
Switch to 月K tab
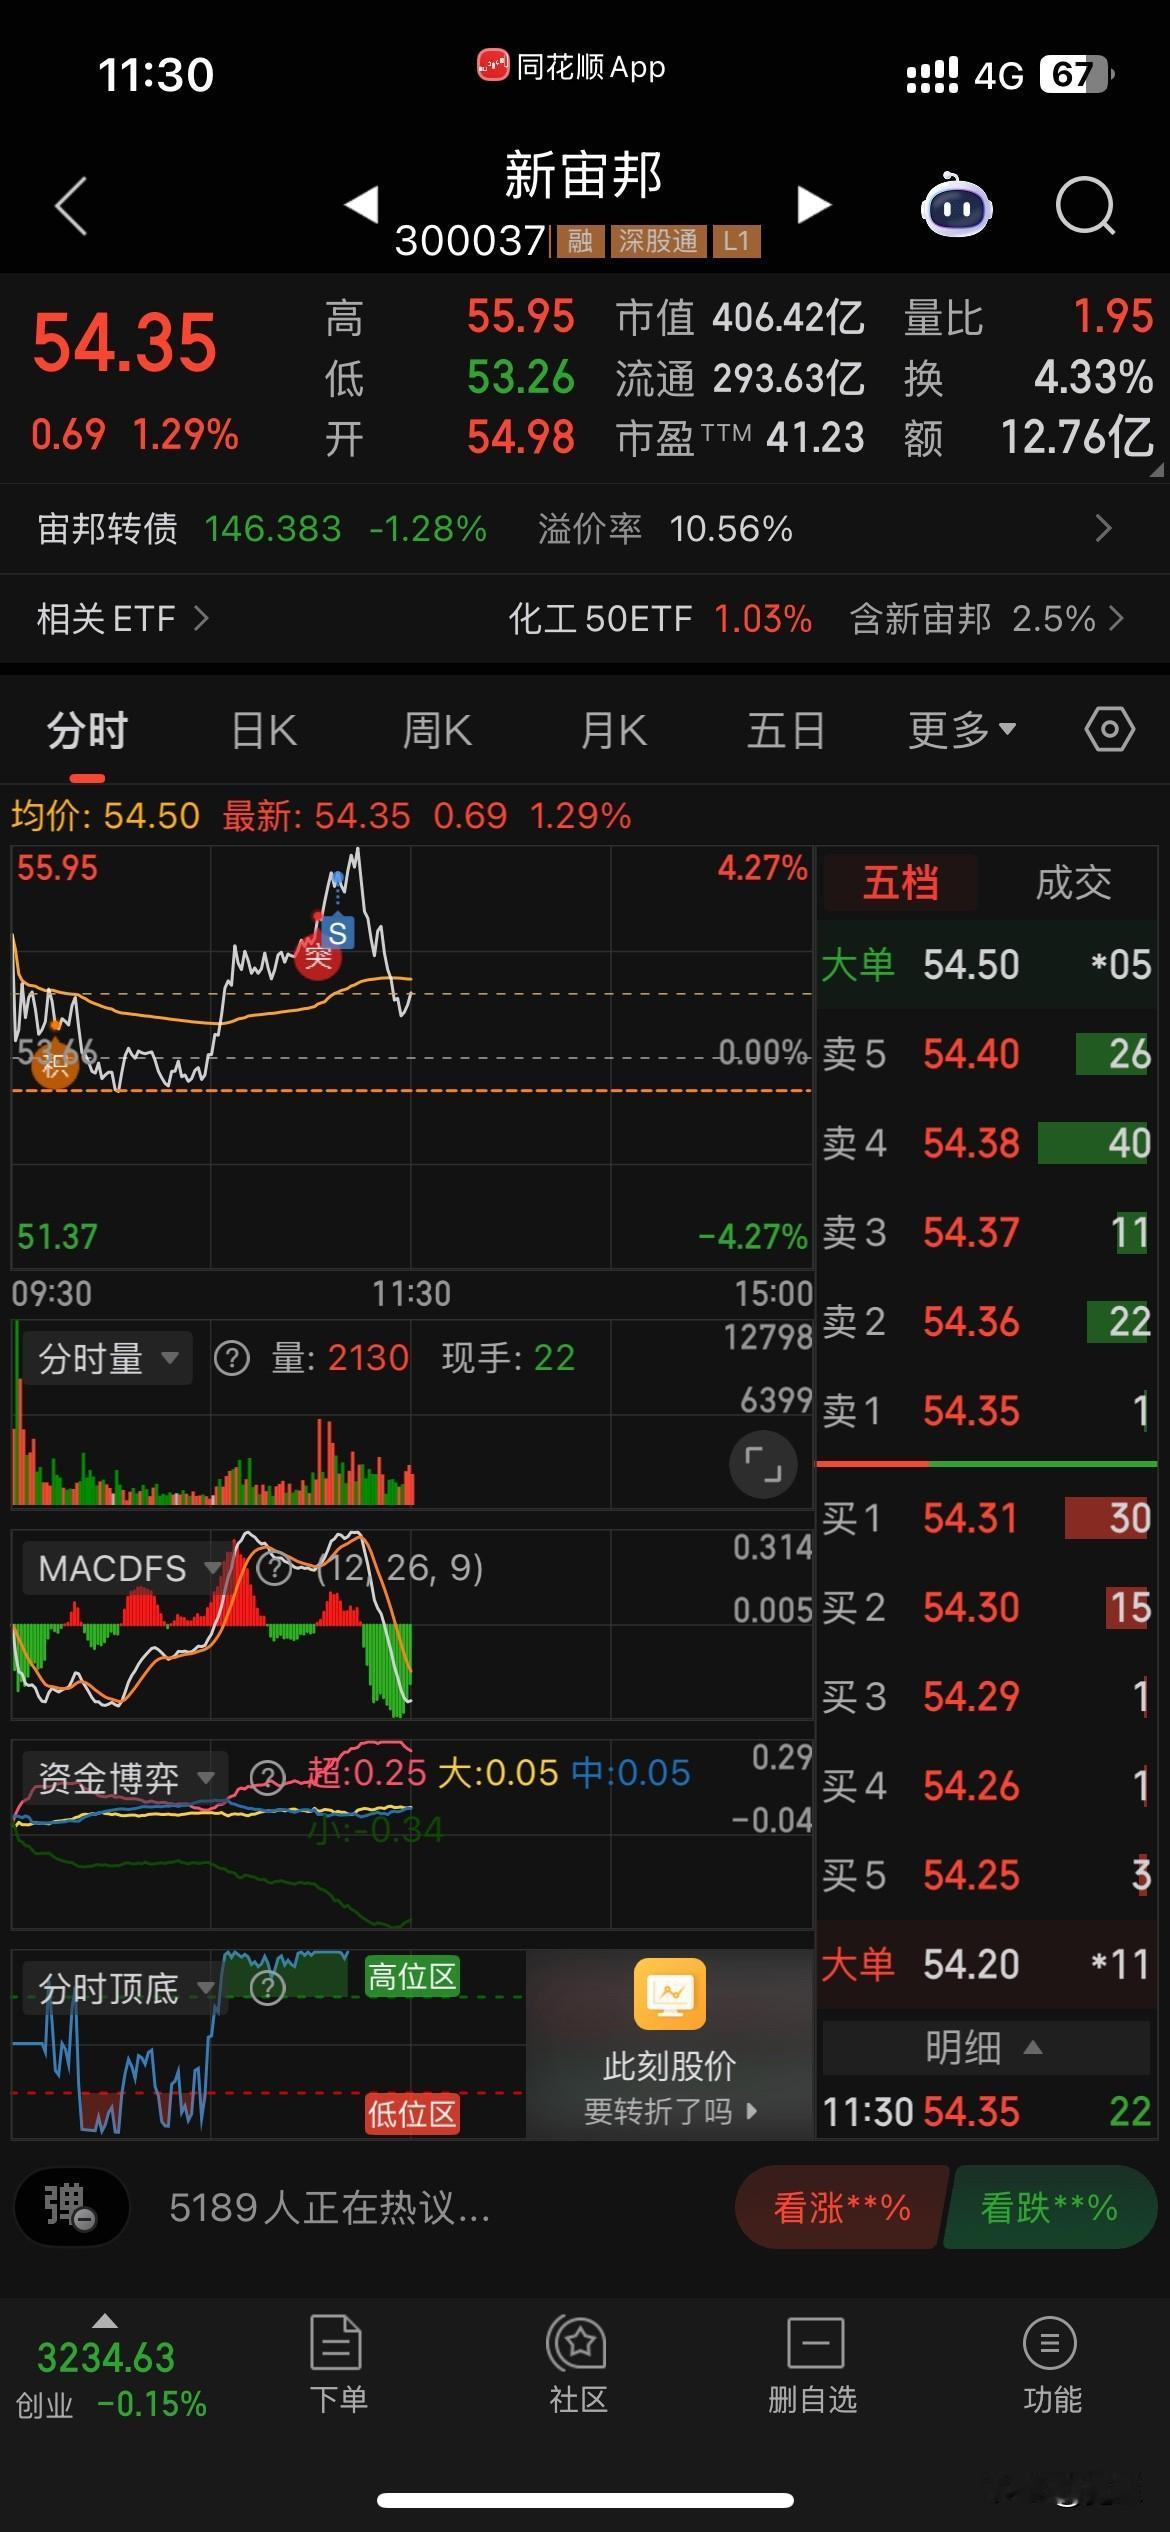(613, 730)
